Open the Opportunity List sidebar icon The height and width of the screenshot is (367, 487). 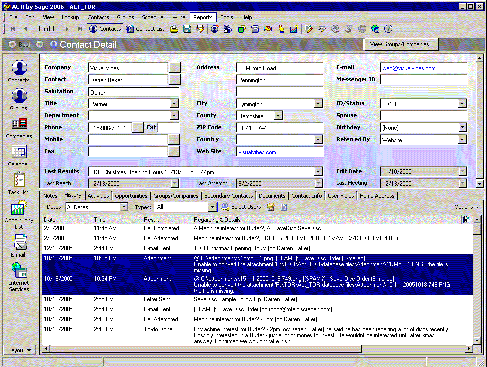pos(19,214)
